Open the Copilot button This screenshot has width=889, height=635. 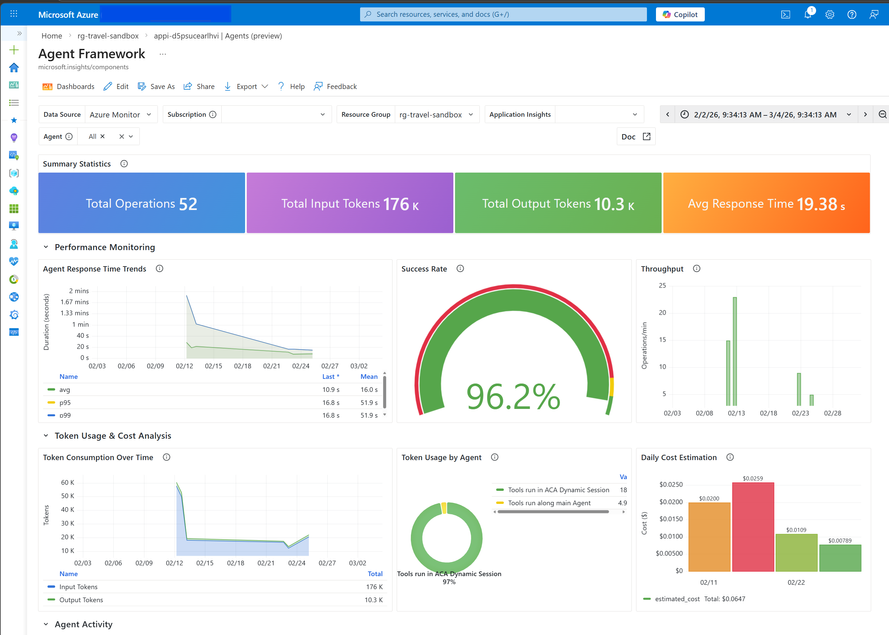pyautogui.click(x=680, y=15)
